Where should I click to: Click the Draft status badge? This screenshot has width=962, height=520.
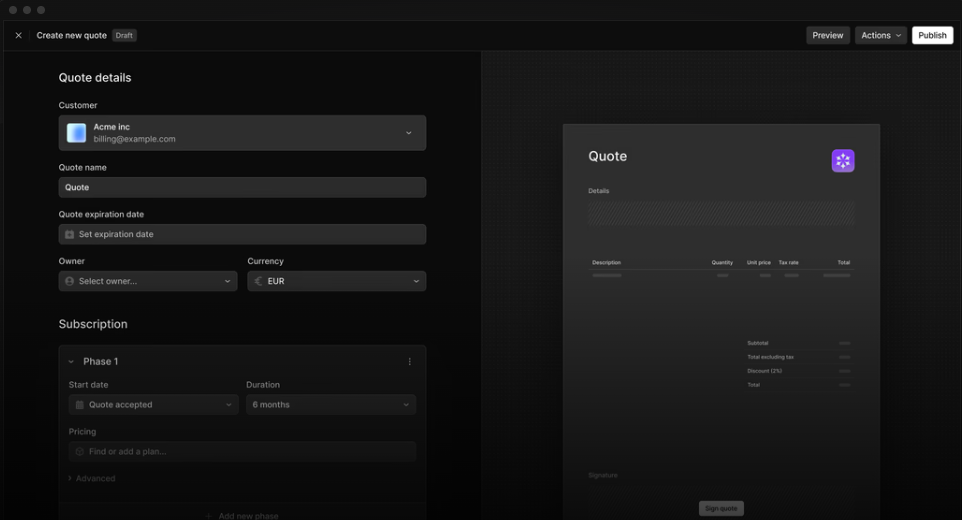[124, 36]
